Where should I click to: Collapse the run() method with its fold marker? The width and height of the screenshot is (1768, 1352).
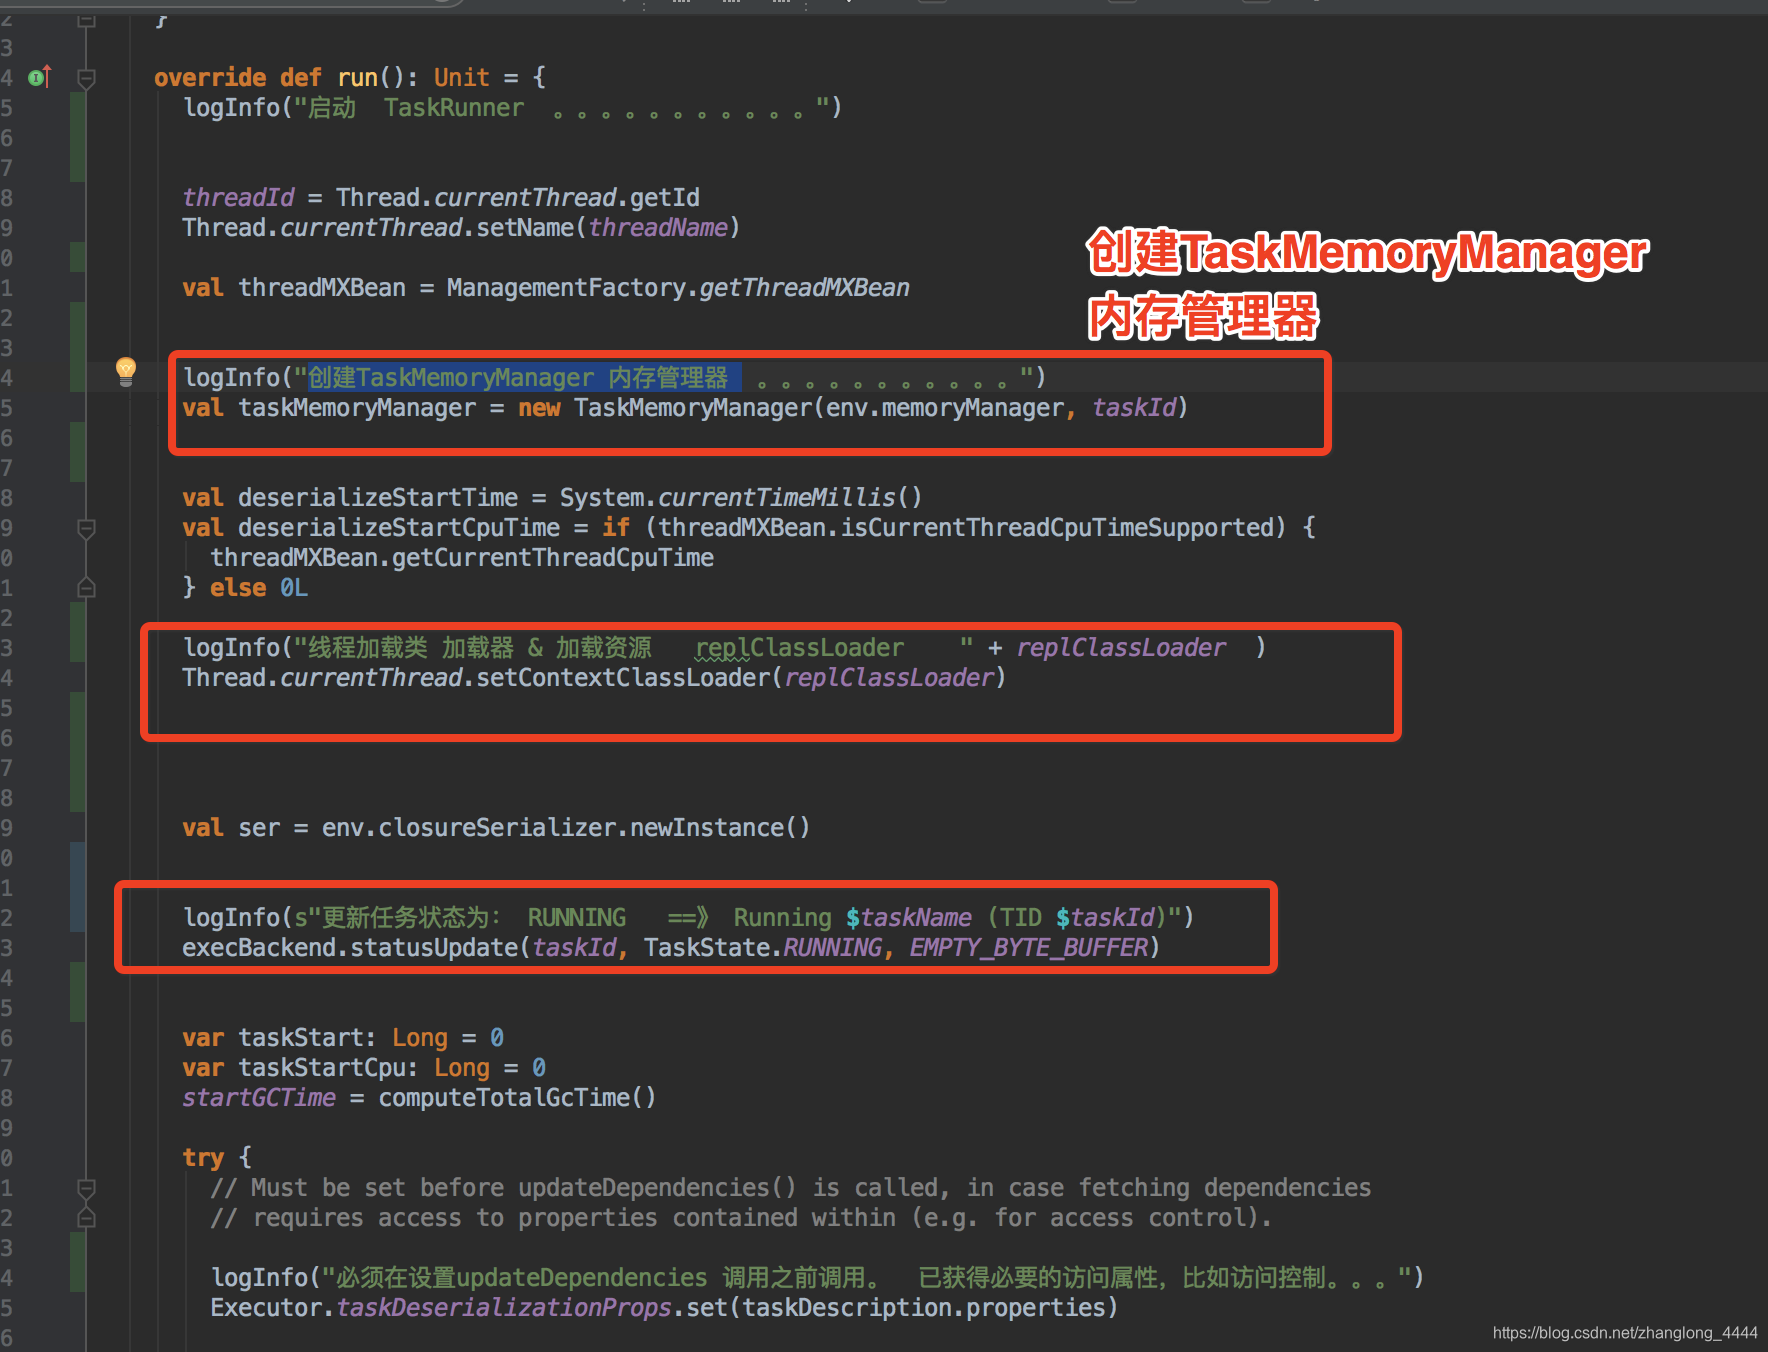click(x=86, y=76)
